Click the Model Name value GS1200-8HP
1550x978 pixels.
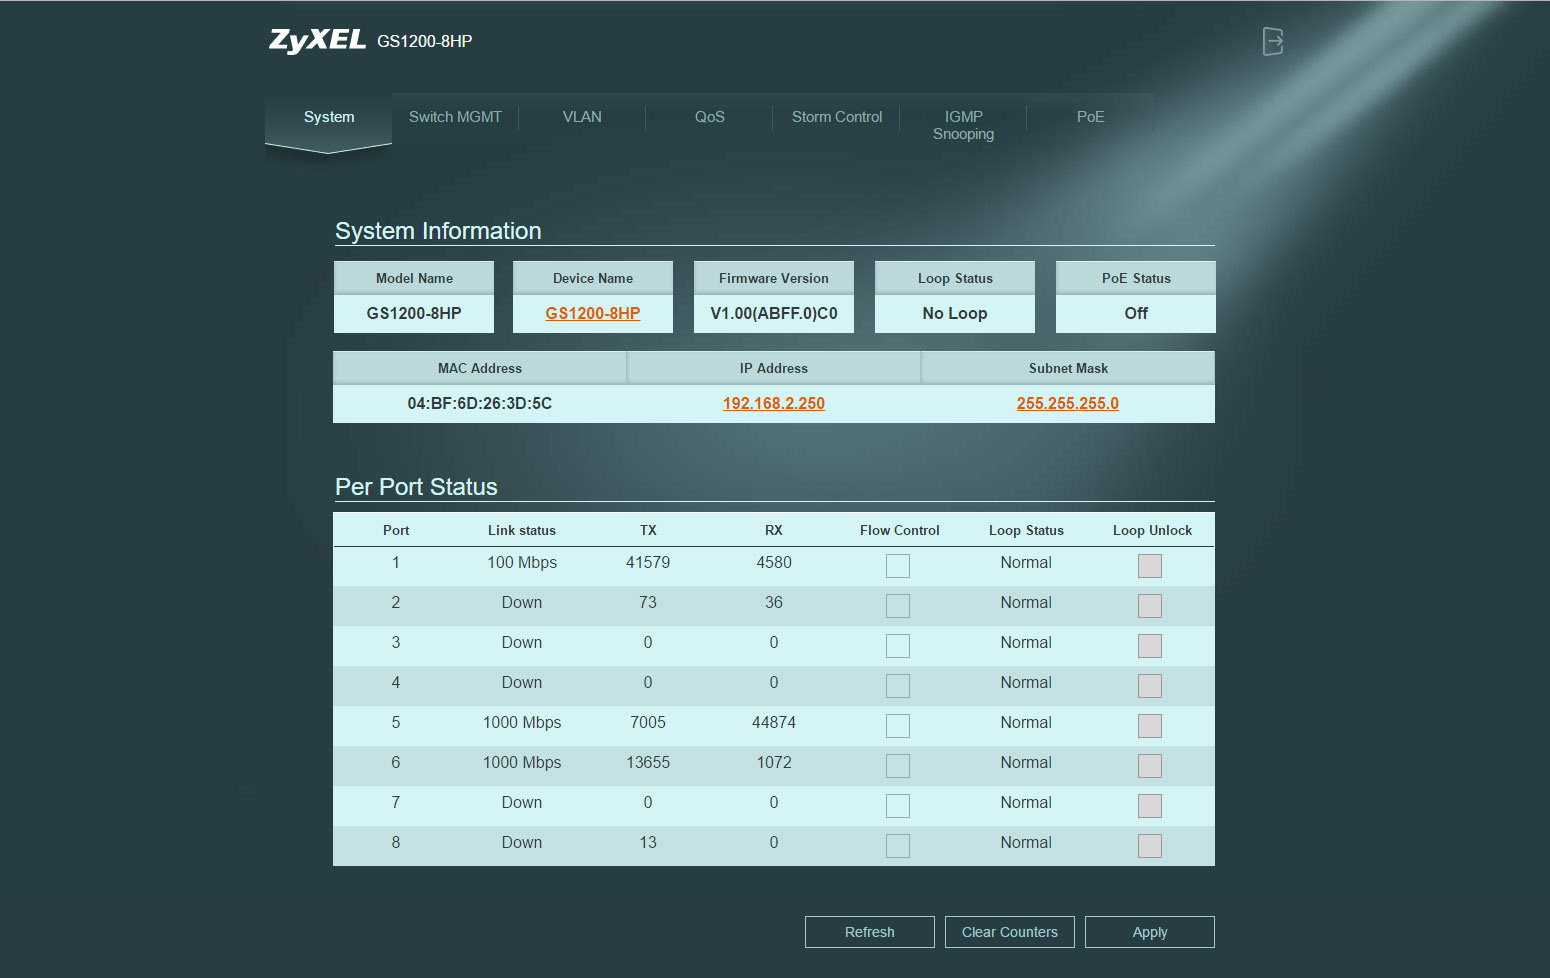(414, 313)
